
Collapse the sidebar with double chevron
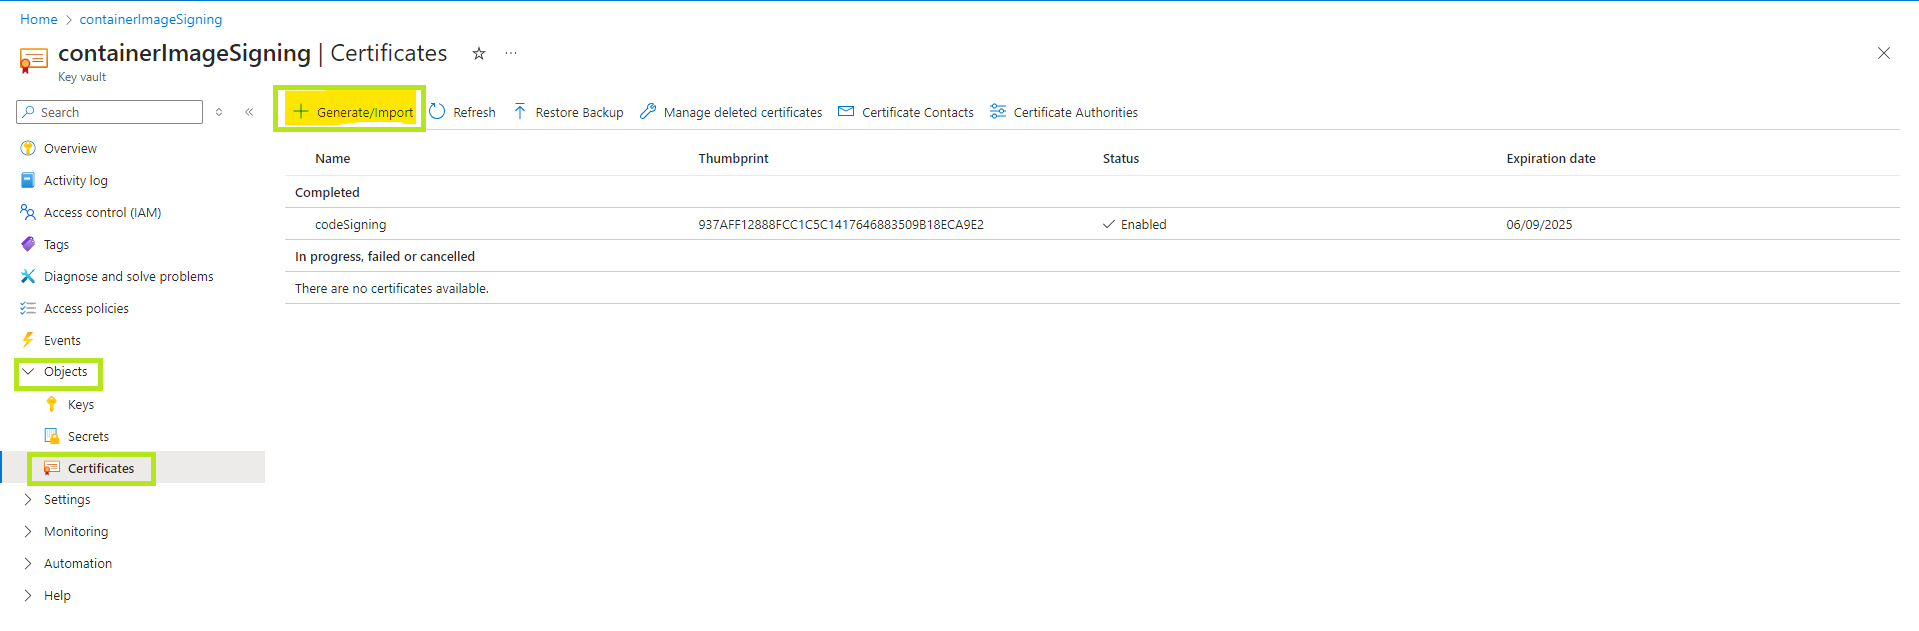[x=249, y=112]
